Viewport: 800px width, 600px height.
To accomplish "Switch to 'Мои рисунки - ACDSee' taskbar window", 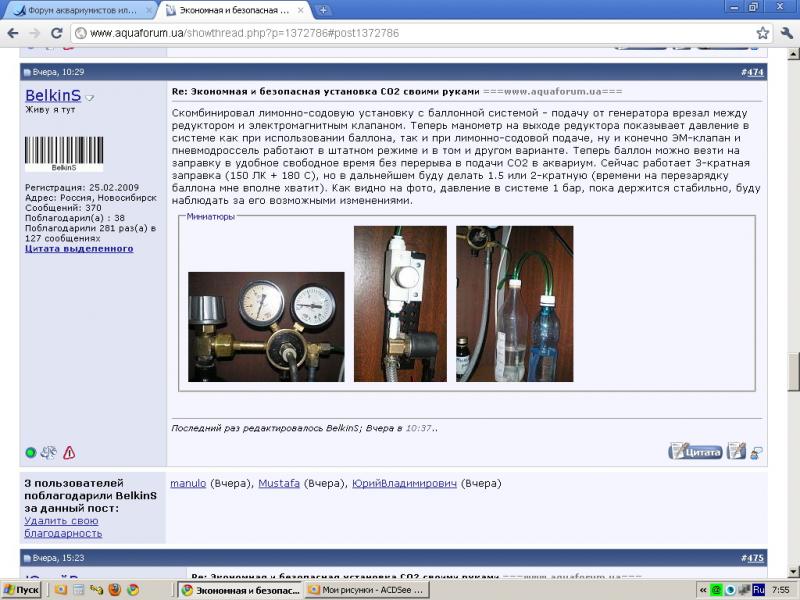I will tap(367, 590).
